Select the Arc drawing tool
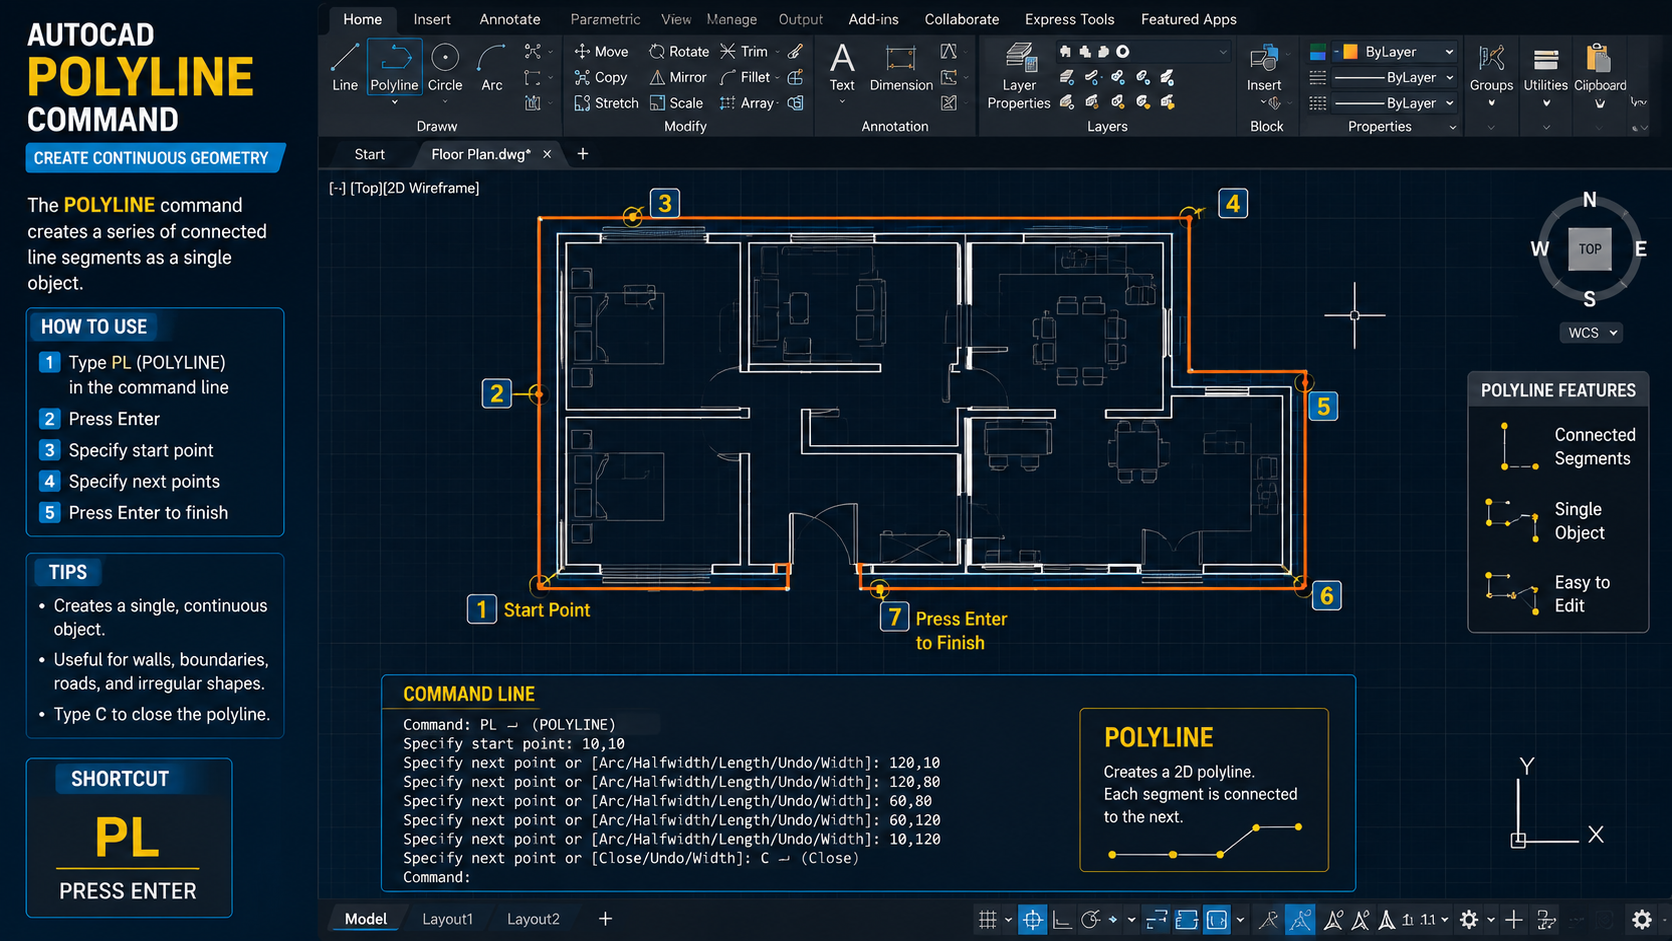This screenshot has height=941, width=1672. coord(491,68)
